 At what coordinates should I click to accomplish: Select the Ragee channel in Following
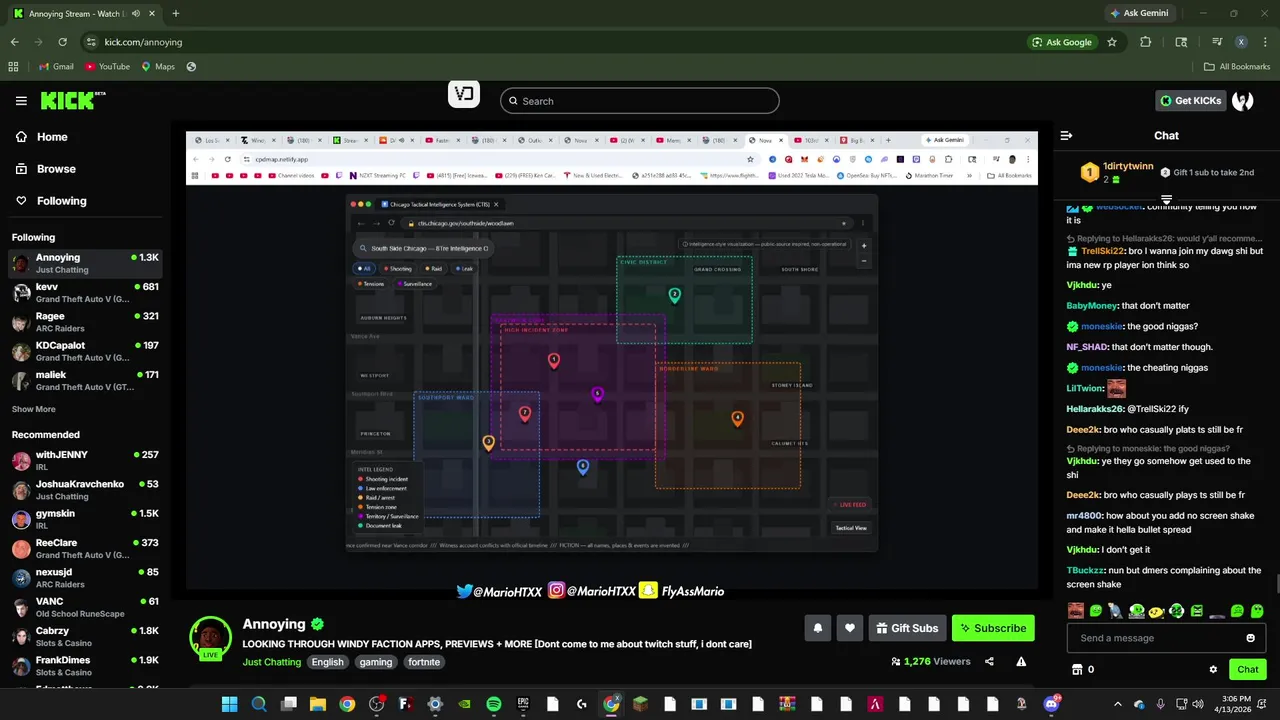coord(85,322)
